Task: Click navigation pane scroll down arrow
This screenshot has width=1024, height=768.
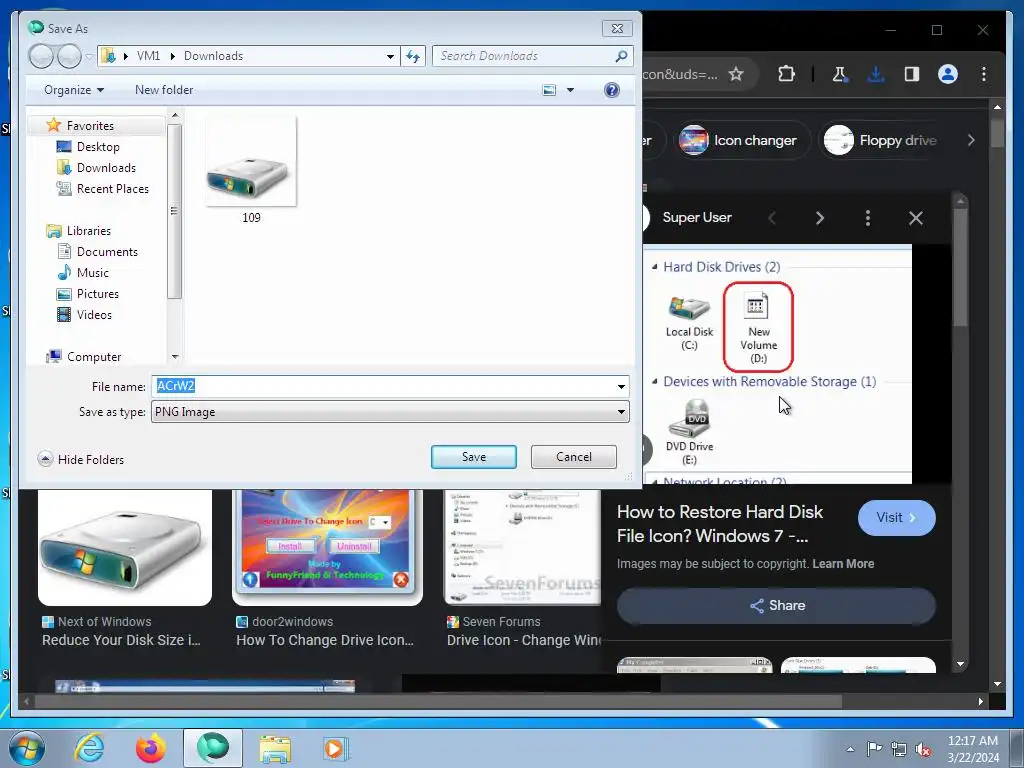Action: point(174,357)
